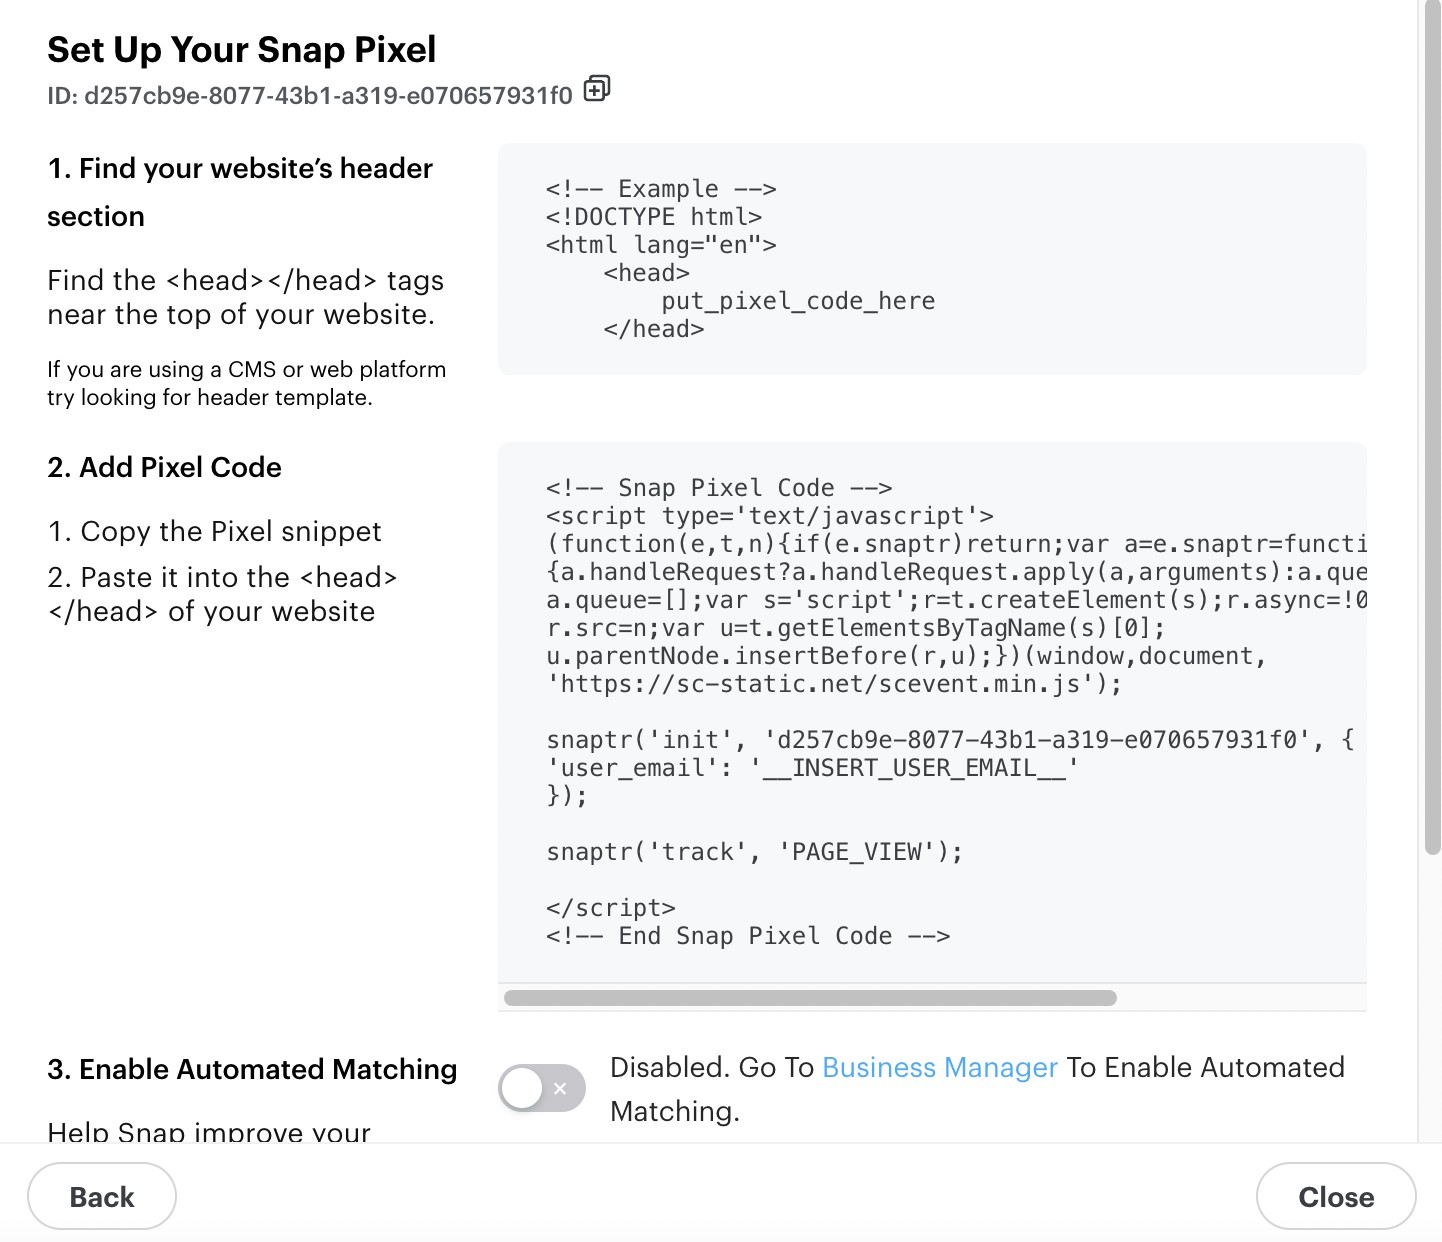Click the "2. Add Pixel Code" heading
The image size is (1442, 1242).
click(x=165, y=468)
